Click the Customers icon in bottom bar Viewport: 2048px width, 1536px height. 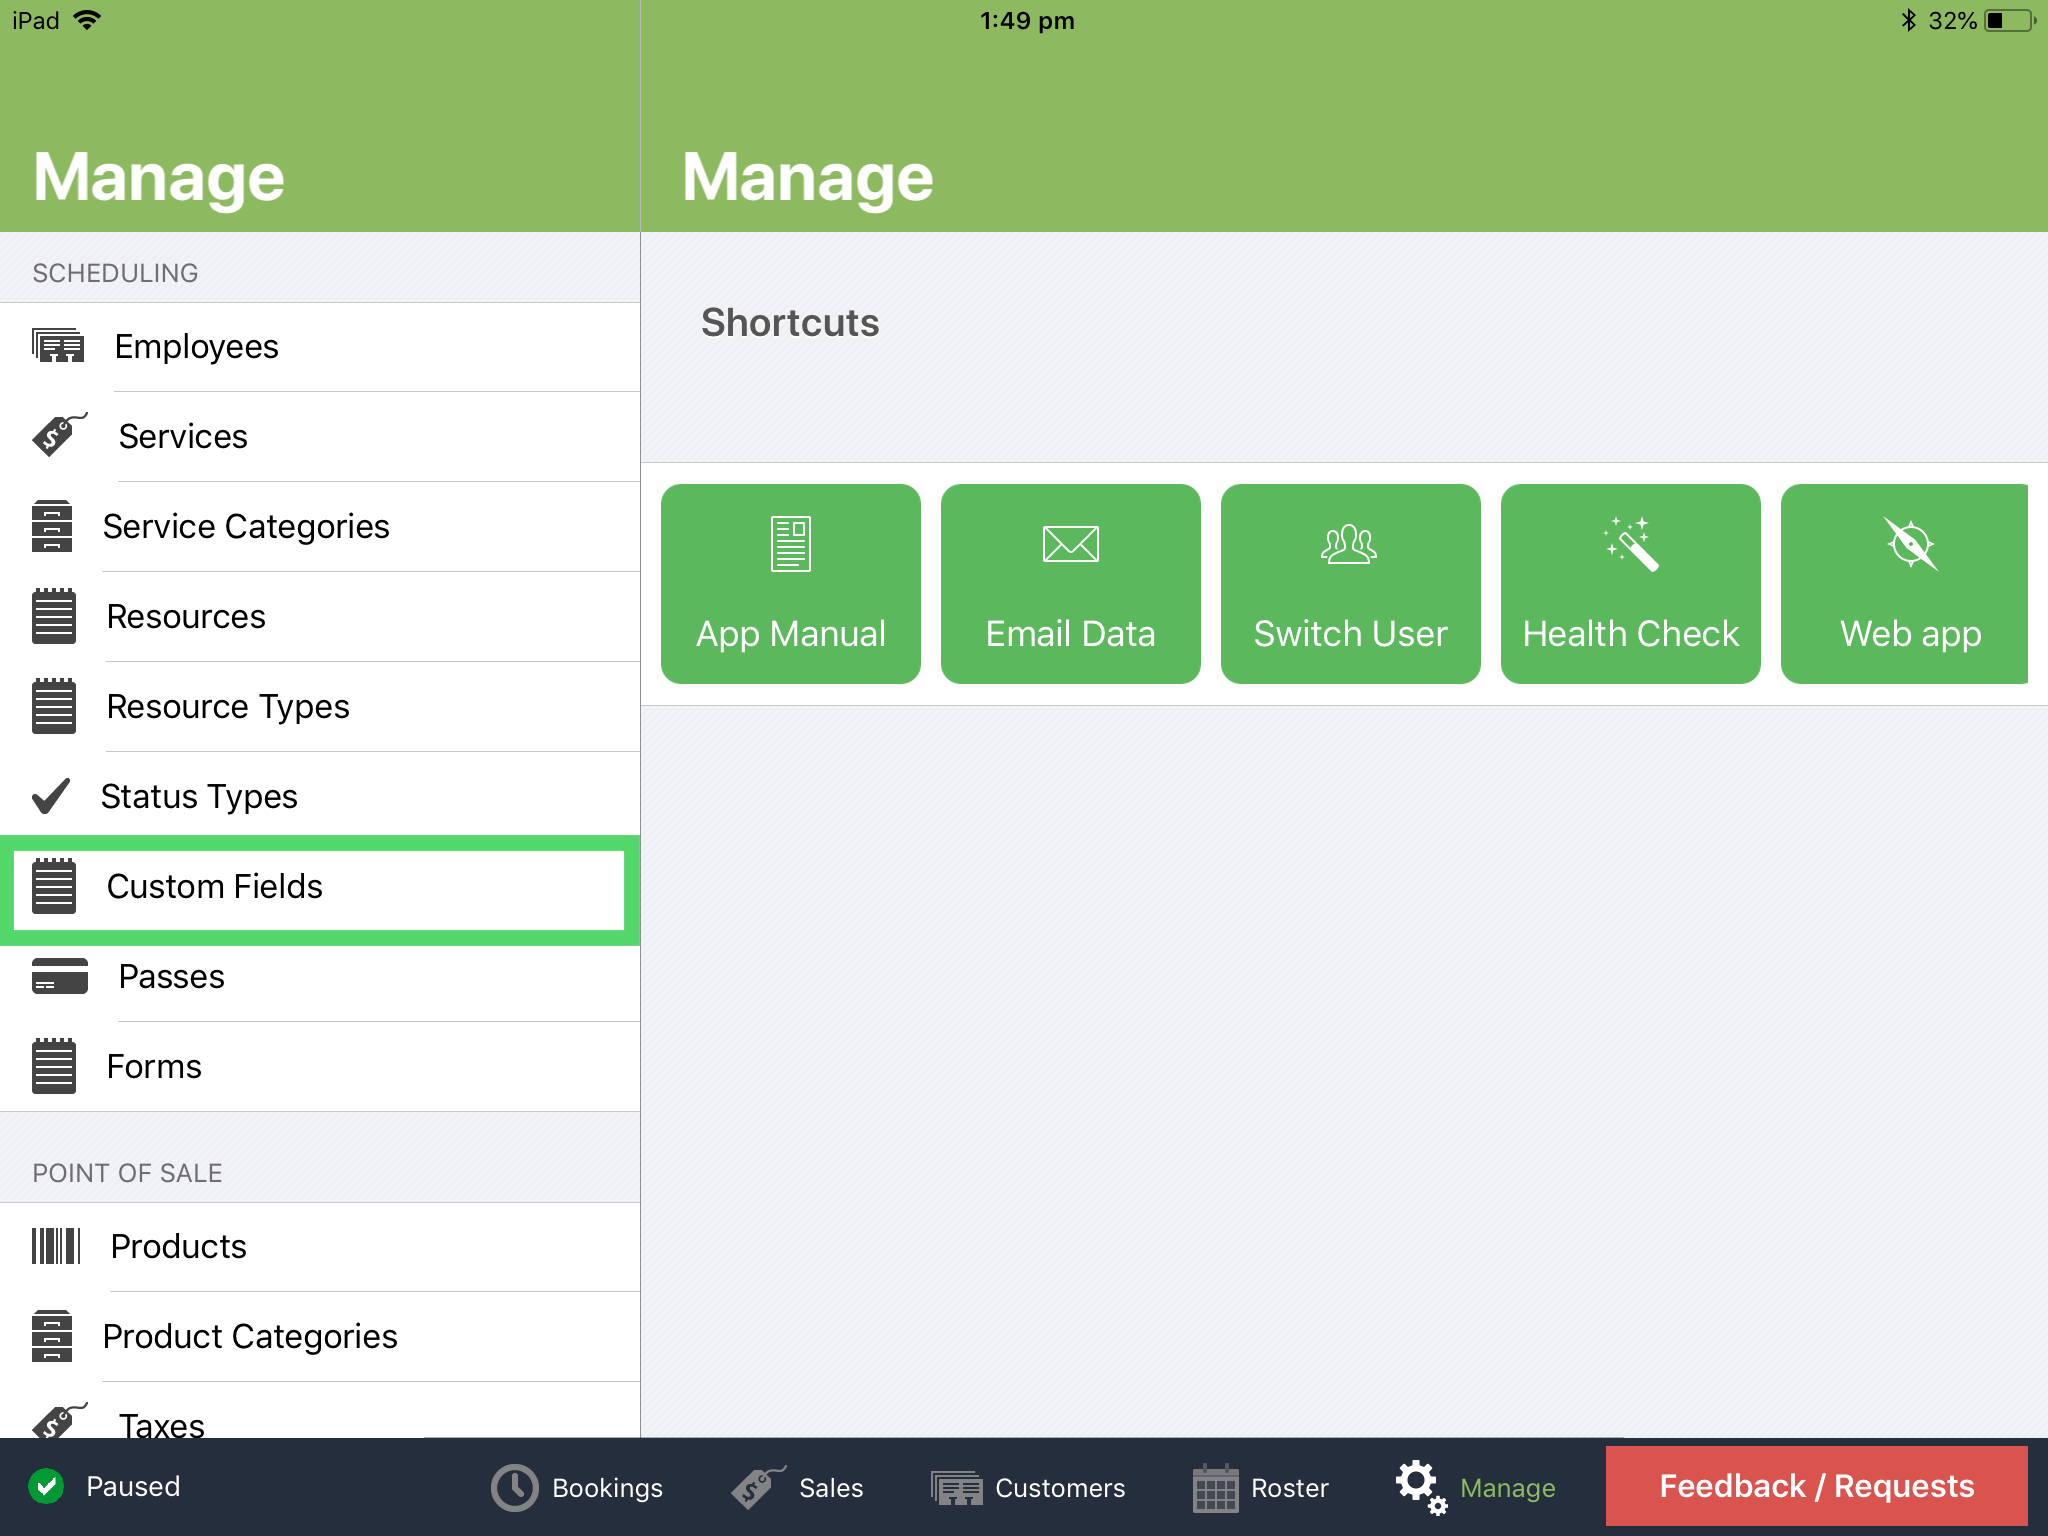point(957,1487)
